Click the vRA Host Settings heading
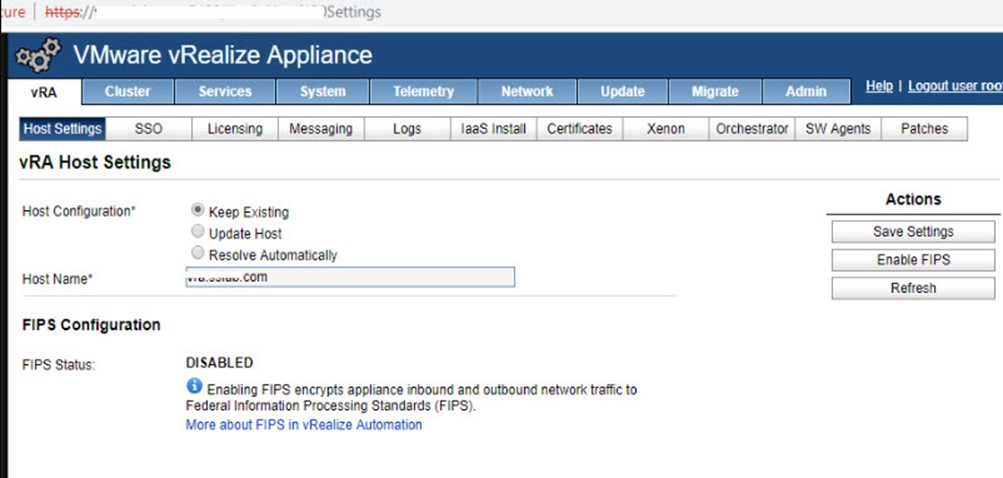The width and height of the screenshot is (1003, 478). 95,163
